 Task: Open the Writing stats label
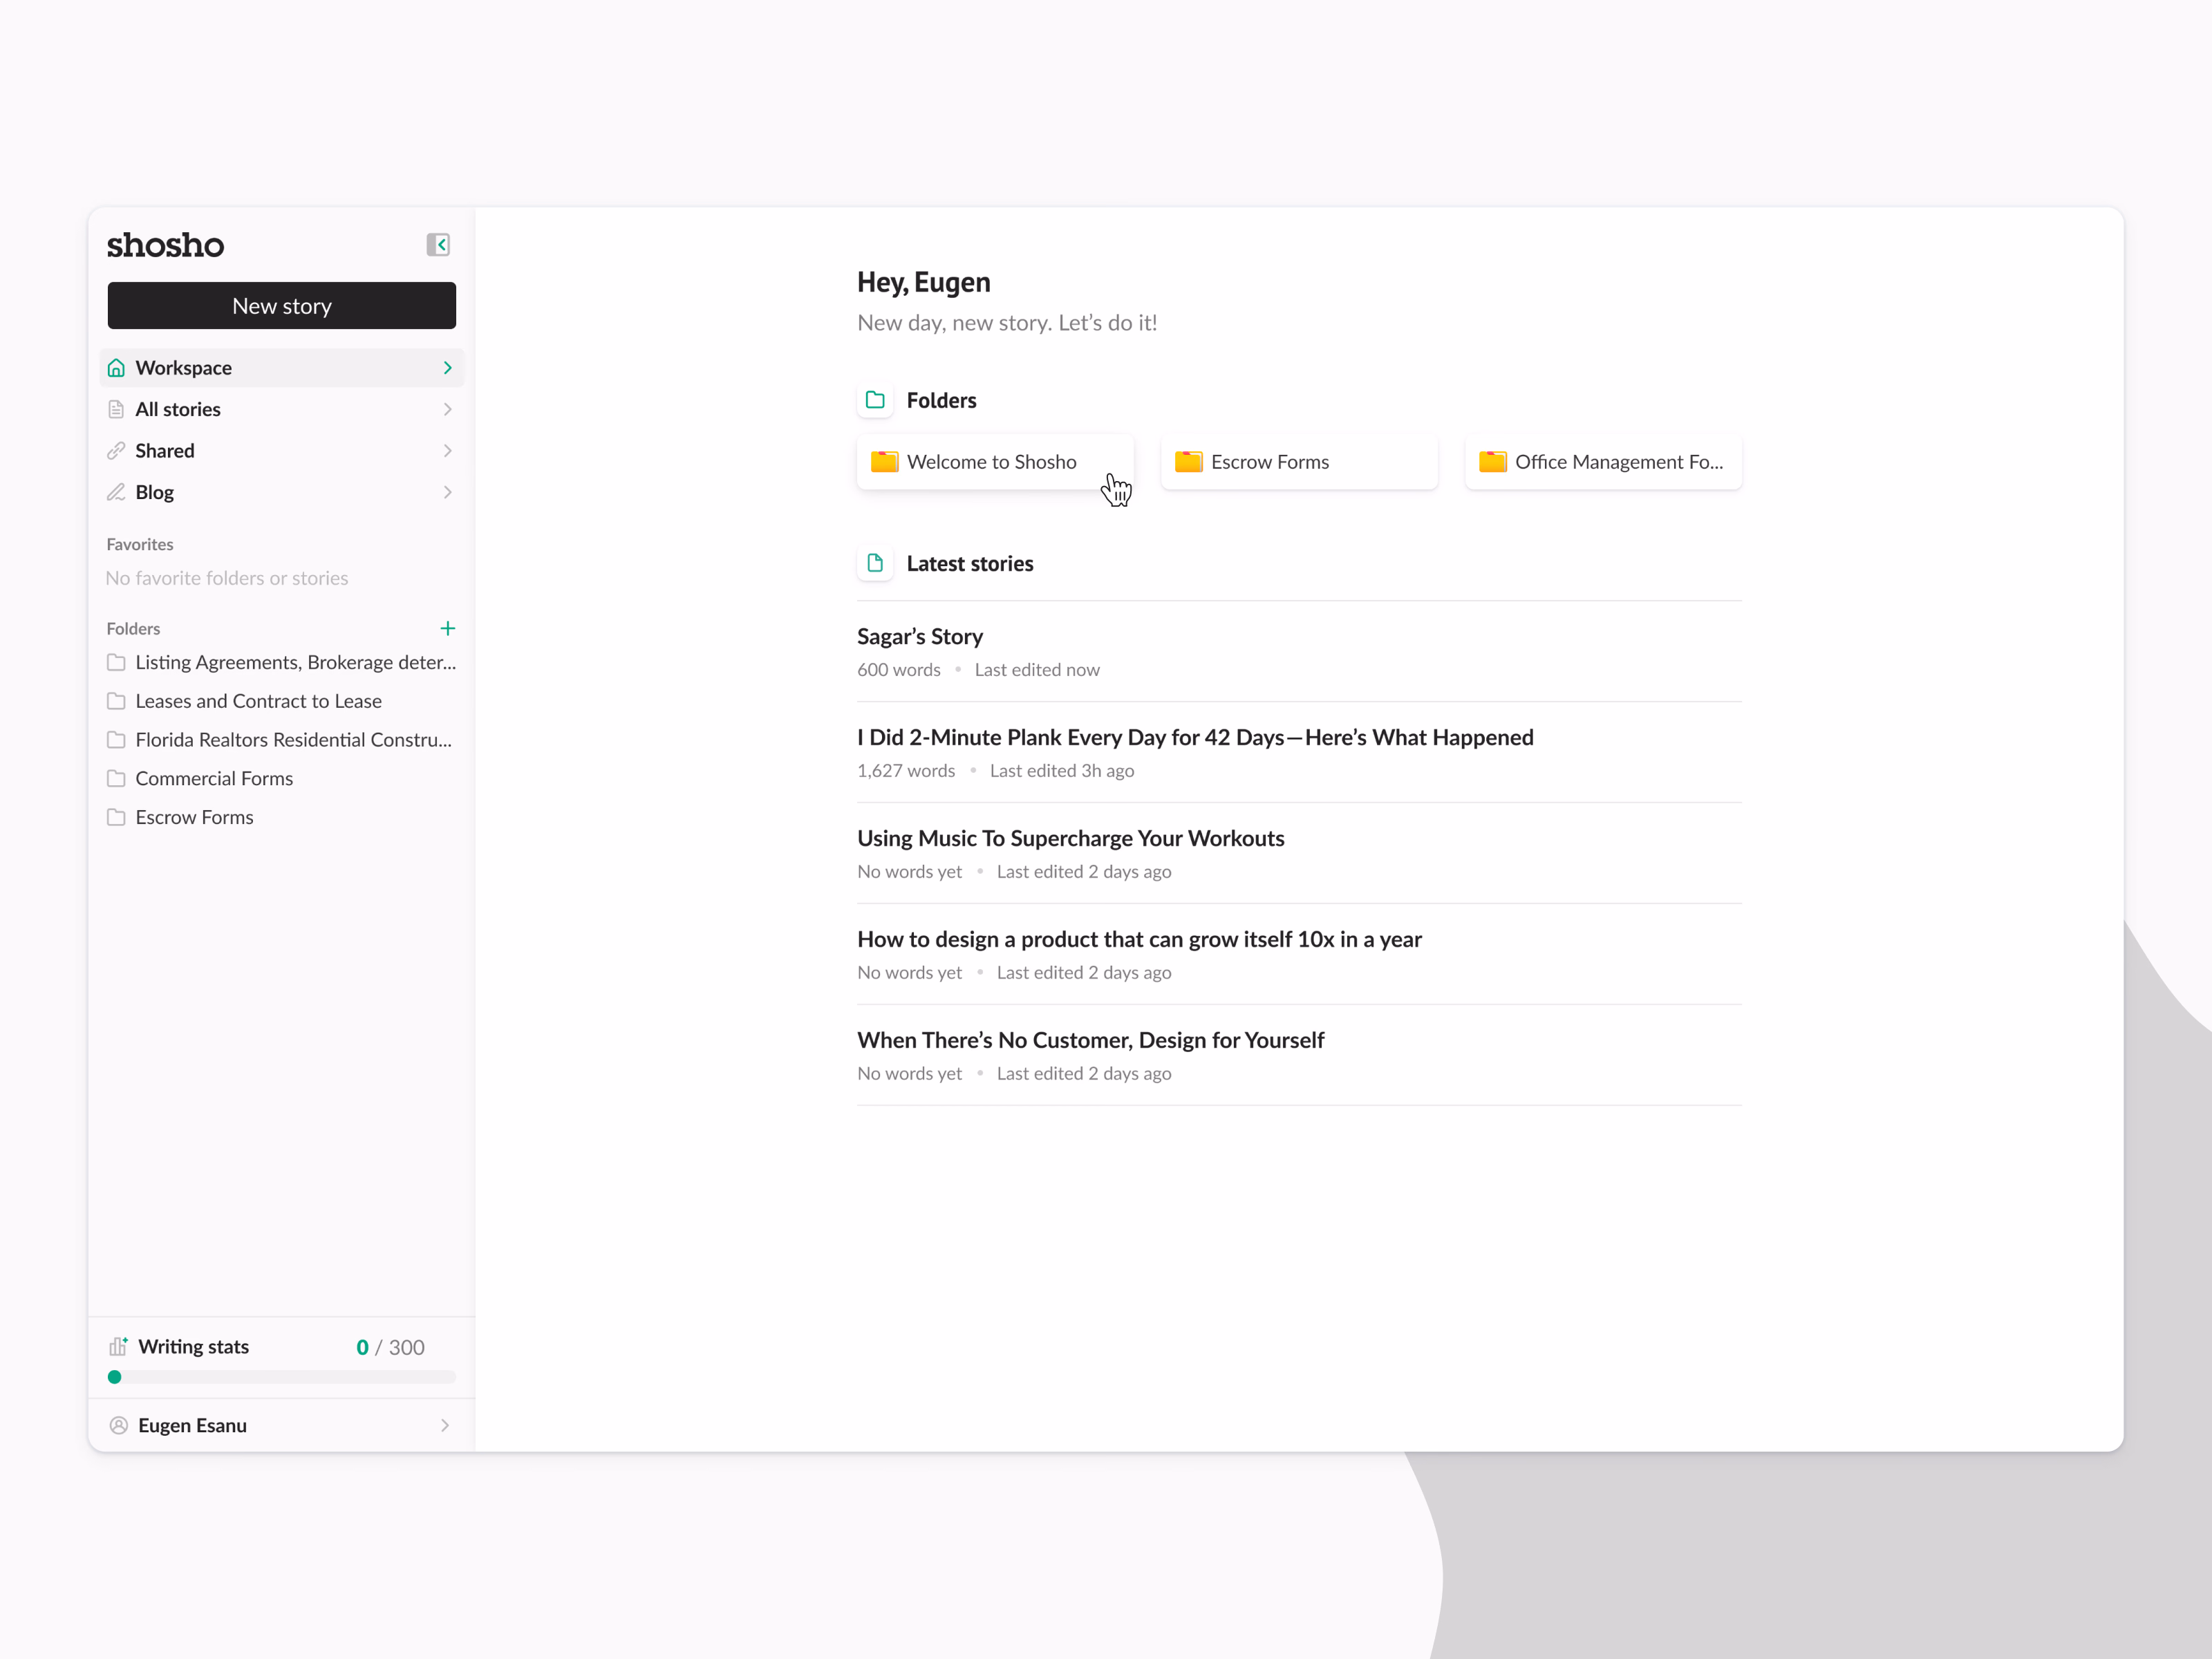[193, 1346]
